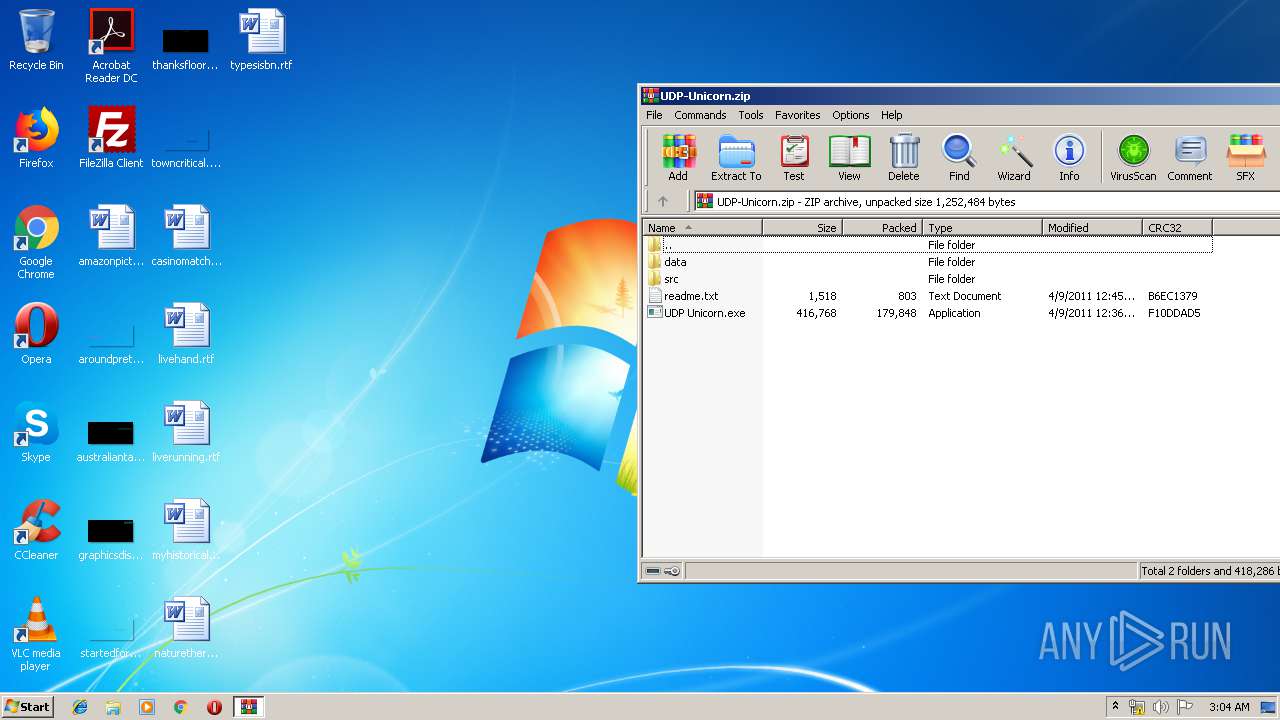Sort by the Type column header
The image size is (1280, 720).
coord(982,228)
